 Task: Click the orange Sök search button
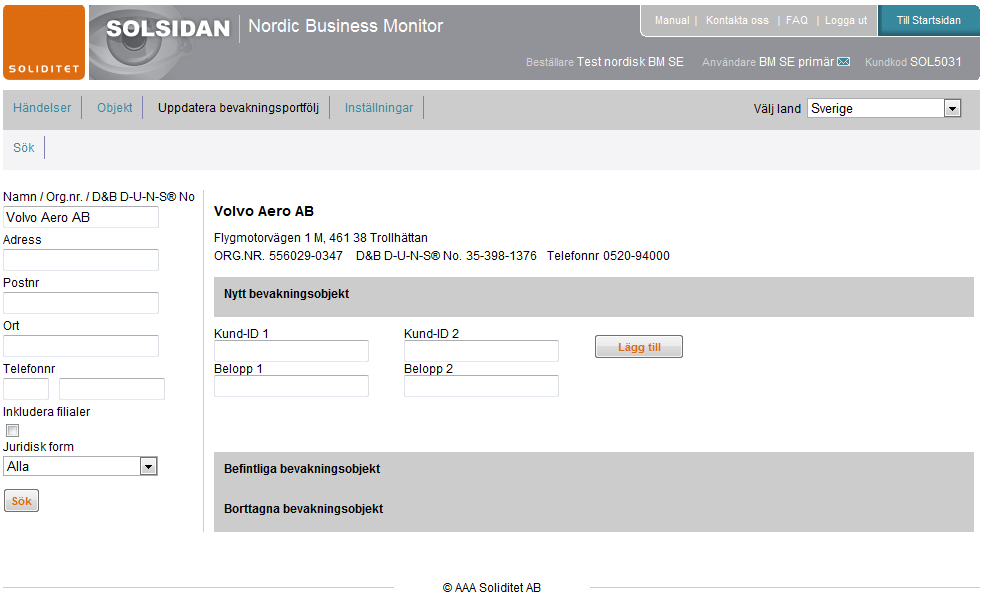[x=21, y=501]
